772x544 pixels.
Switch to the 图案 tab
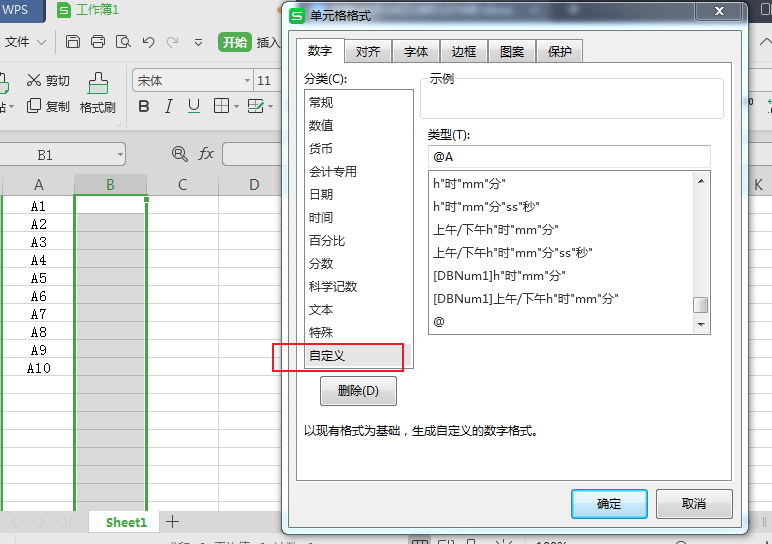pyautogui.click(x=512, y=52)
